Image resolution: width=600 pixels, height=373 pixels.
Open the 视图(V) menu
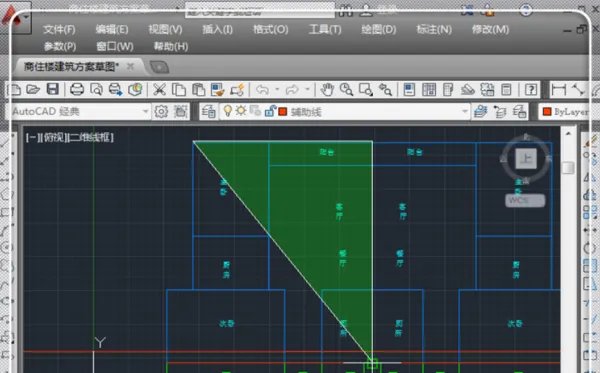[x=165, y=29]
